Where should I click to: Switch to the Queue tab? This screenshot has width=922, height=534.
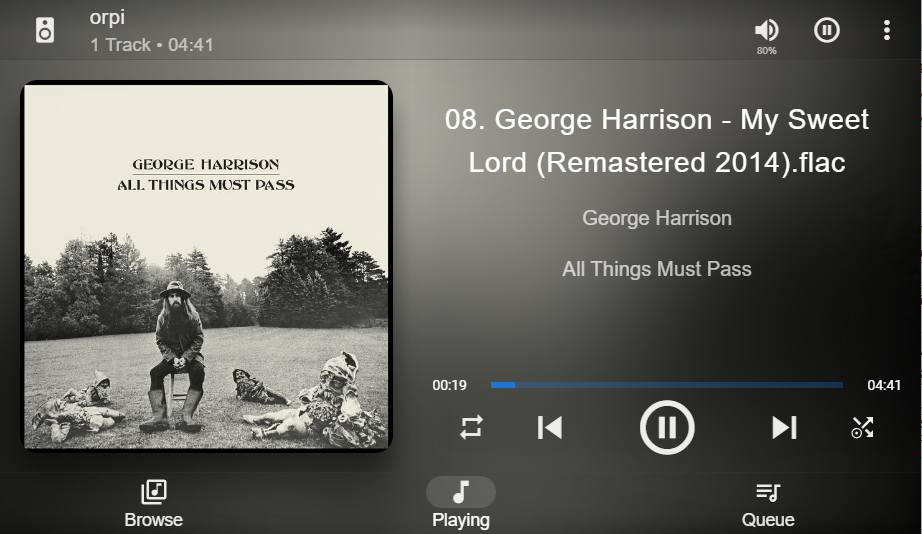(x=768, y=504)
